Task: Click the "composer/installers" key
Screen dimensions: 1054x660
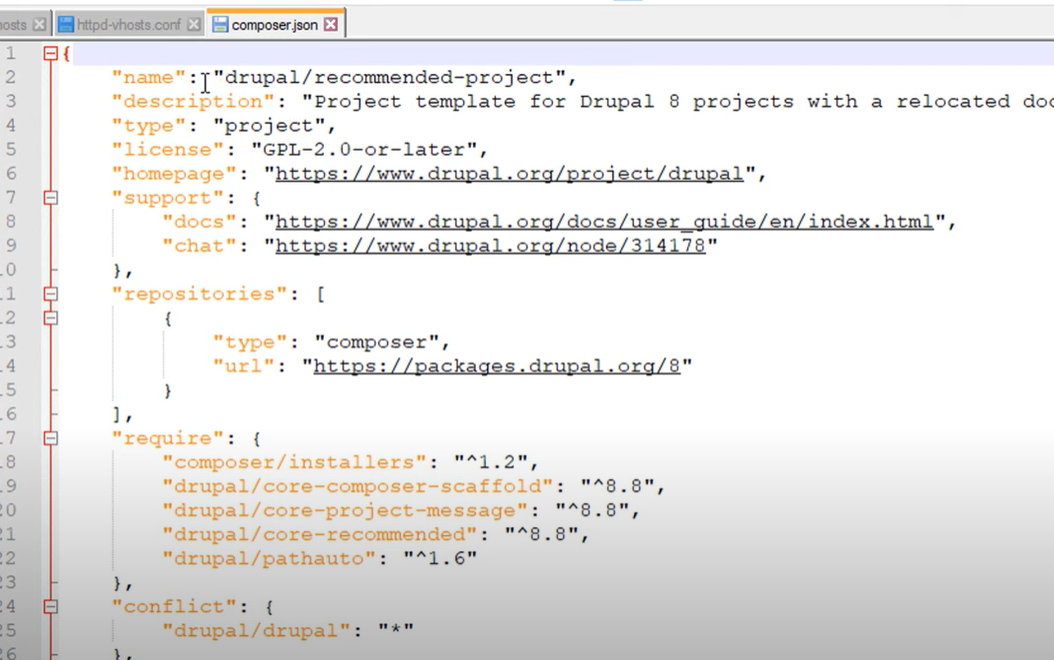Action: [x=294, y=462]
